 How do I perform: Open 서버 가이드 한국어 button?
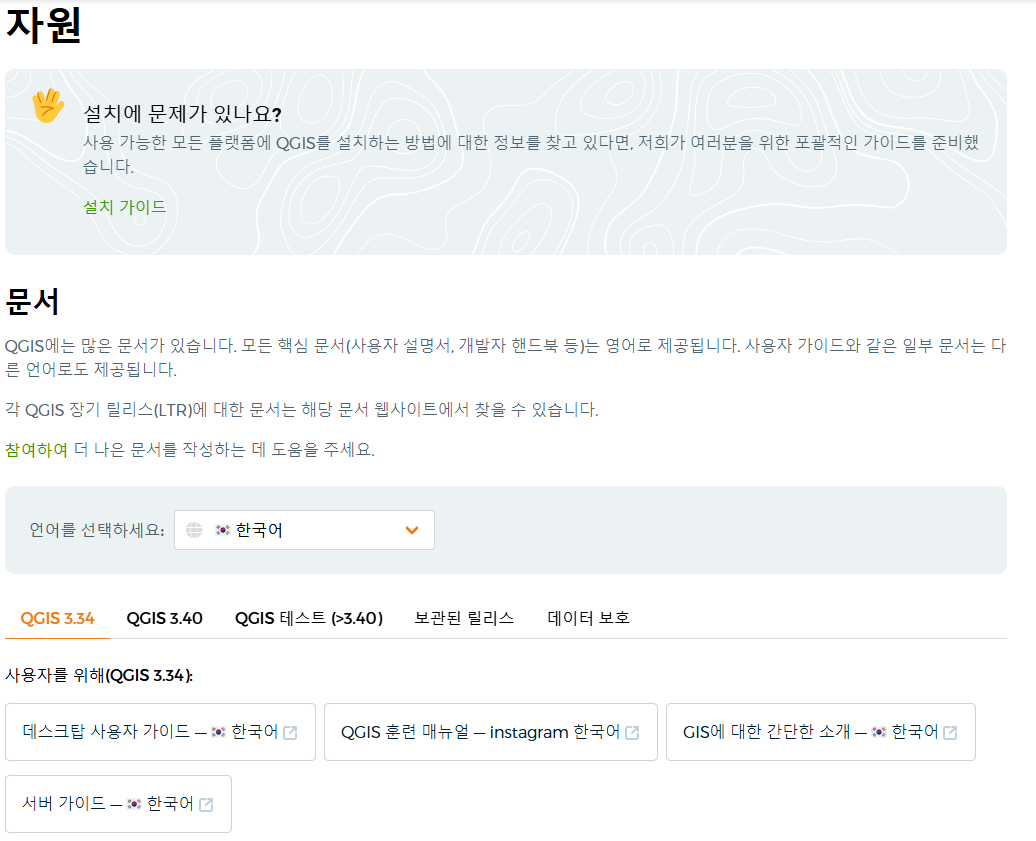coord(118,804)
